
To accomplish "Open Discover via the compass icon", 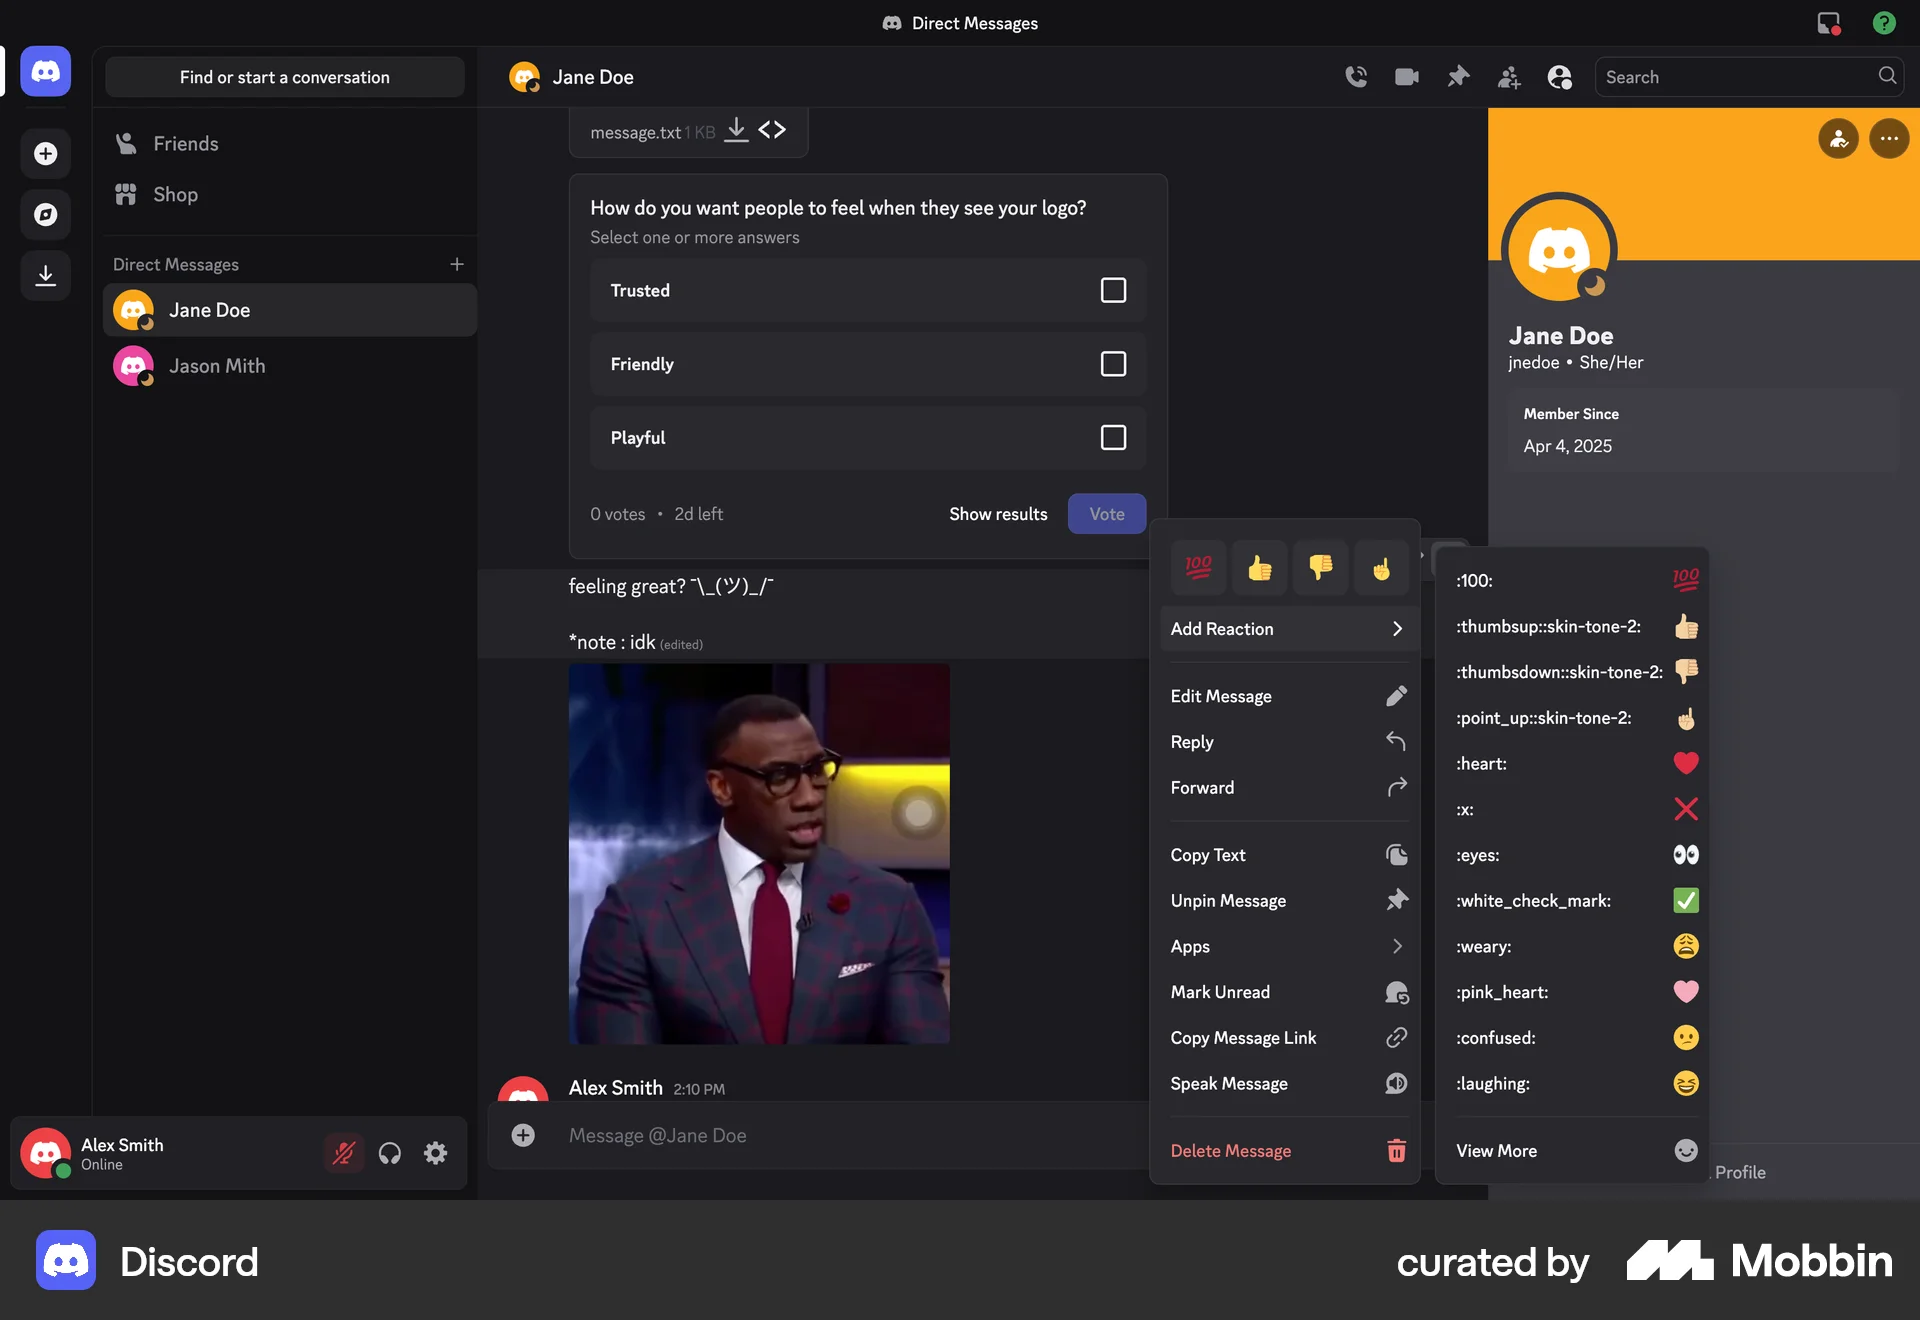I will (45, 214).
